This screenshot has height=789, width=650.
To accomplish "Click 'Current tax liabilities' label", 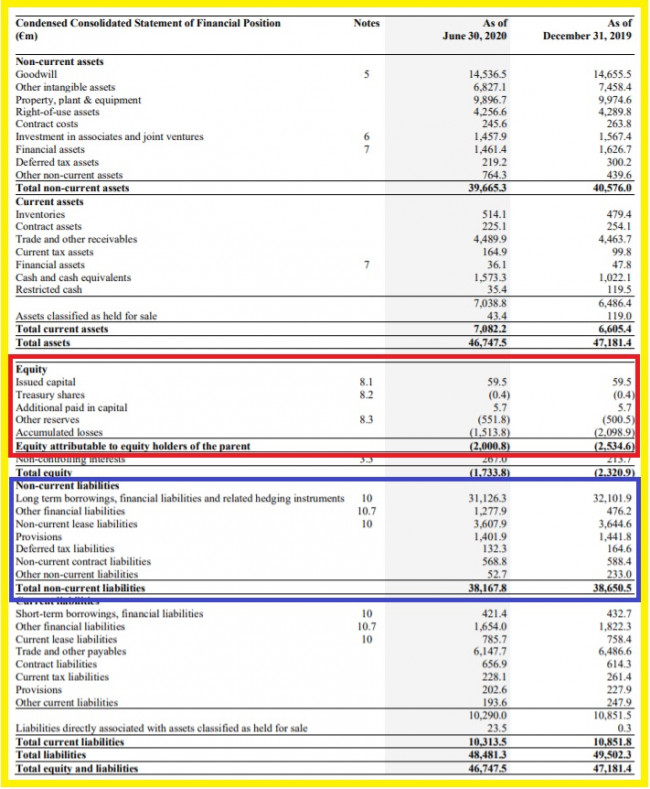I will tap(62, 677).
